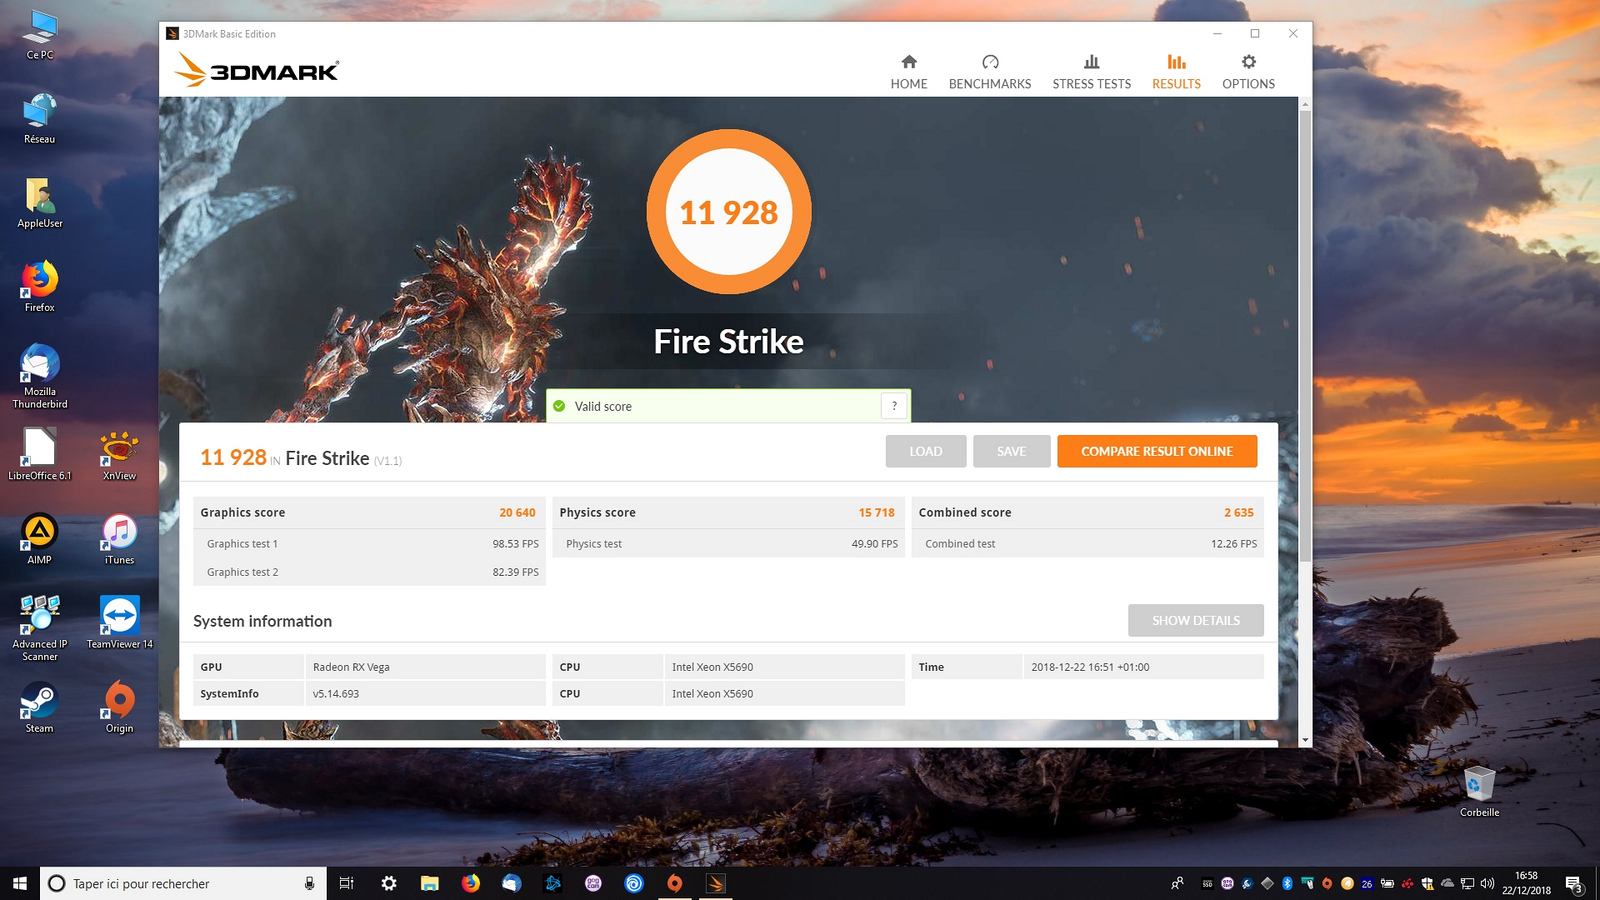The image size is (1600, 900).
Task: Click the 3DMark taskbar button
Action: pyautogui.click(x=715, y=883)
